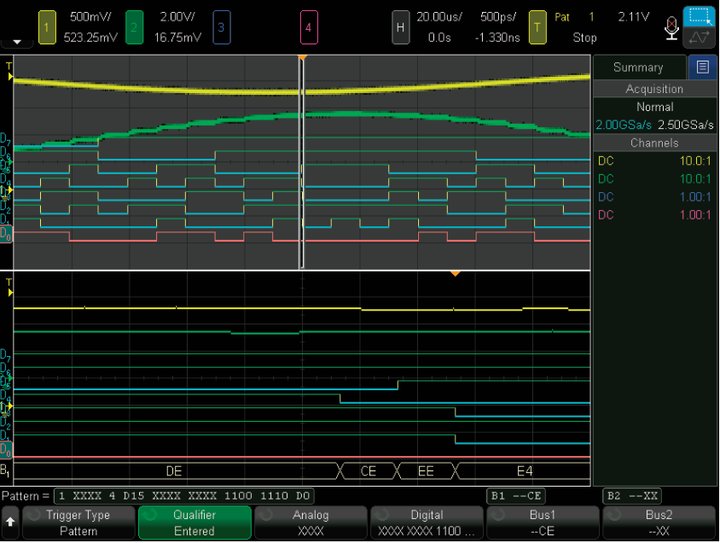Open the Analog XXXX softkey
Screen dimensions: 720x543
pyautogui.click(x=311, y=523)
